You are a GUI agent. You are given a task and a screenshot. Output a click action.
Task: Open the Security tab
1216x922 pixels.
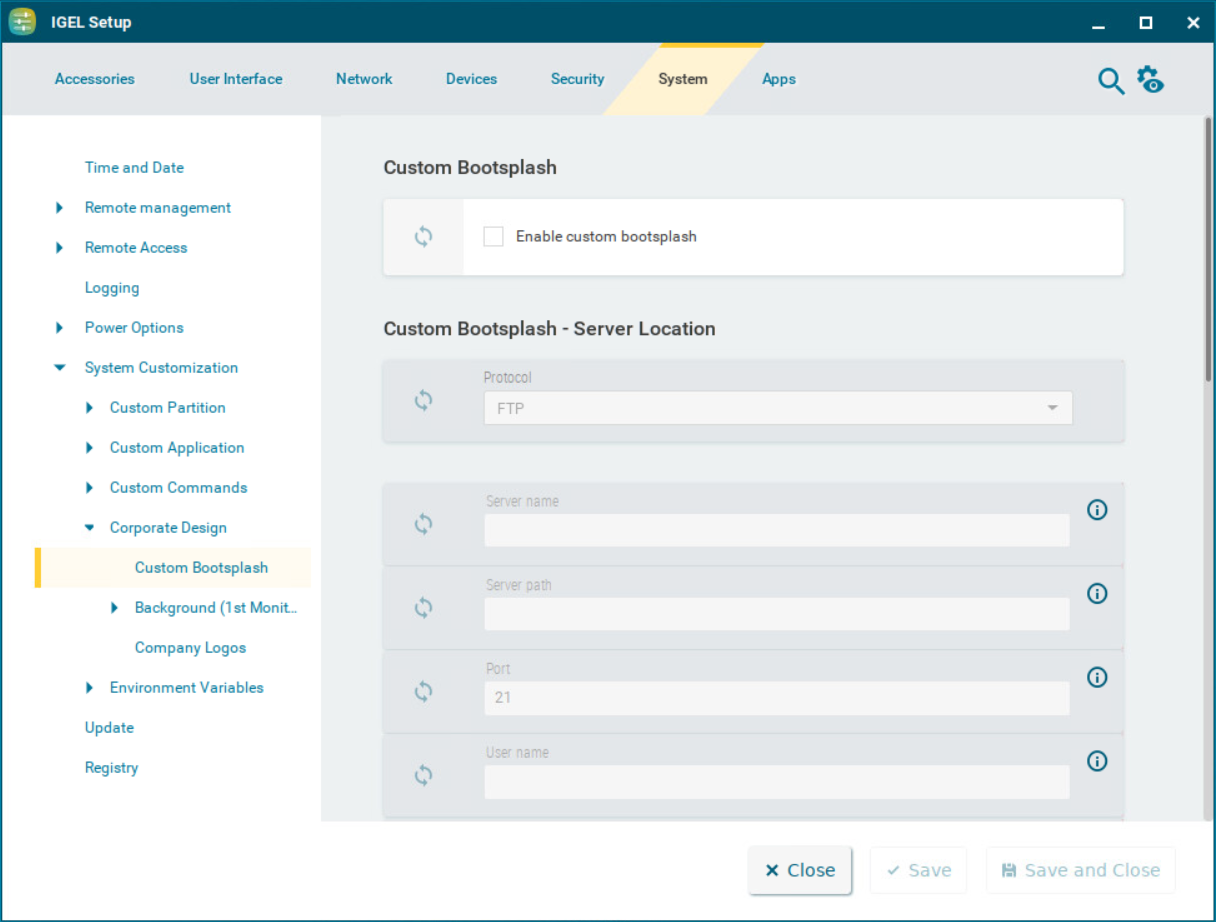tap(577, 79)
